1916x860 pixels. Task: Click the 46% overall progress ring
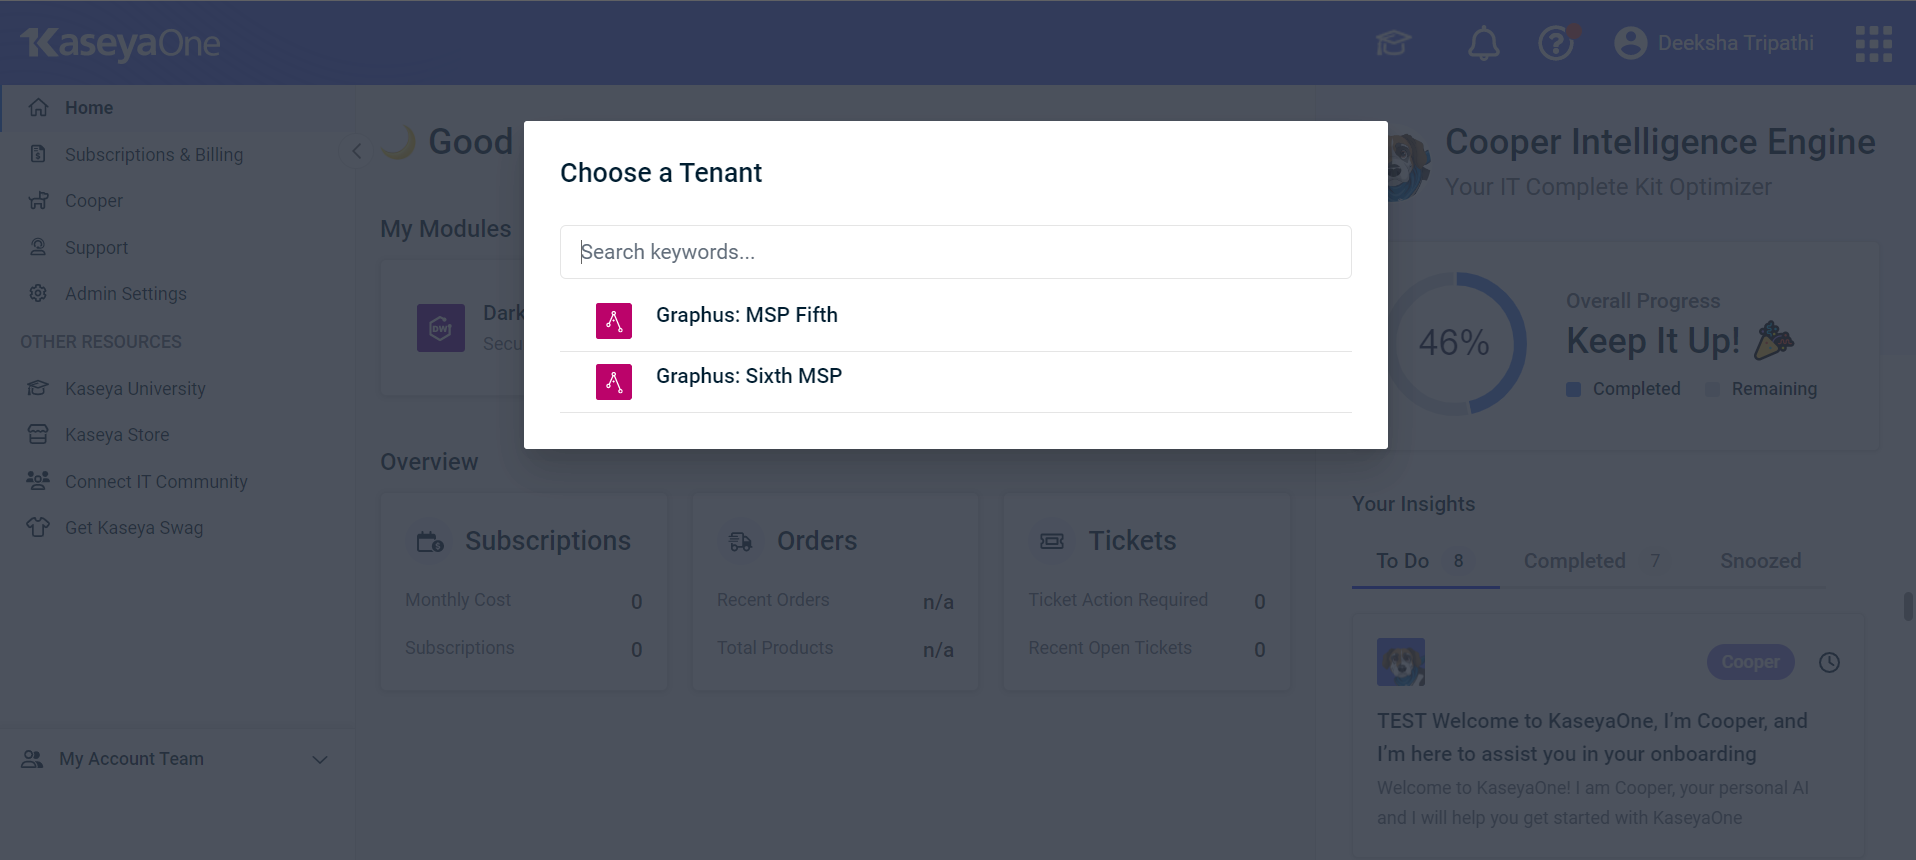[x=1456, y=343]
